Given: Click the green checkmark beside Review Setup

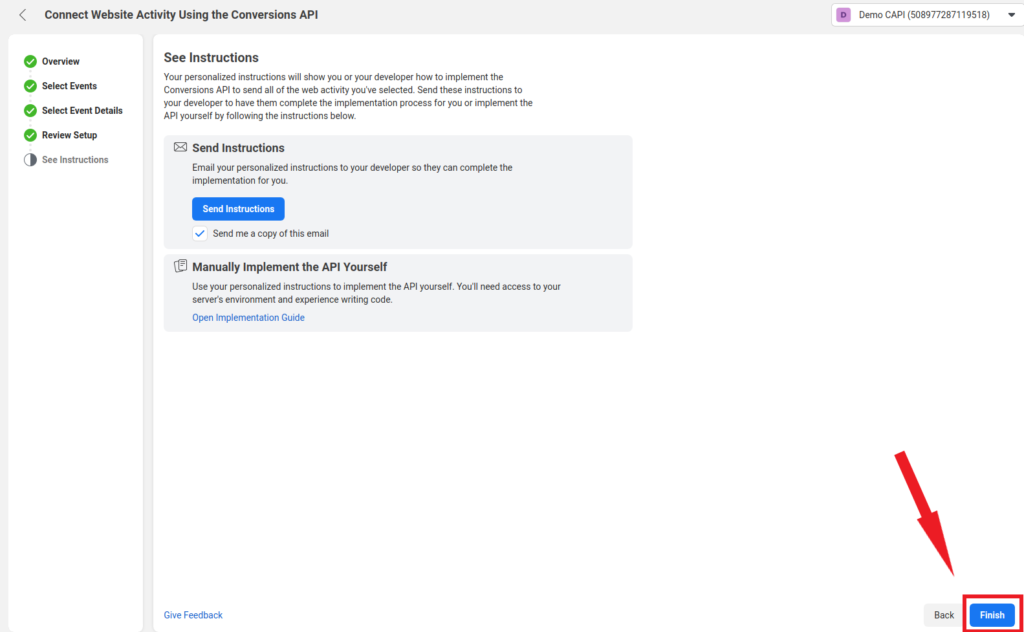Looking at the screenshot, I should [30, 135].
